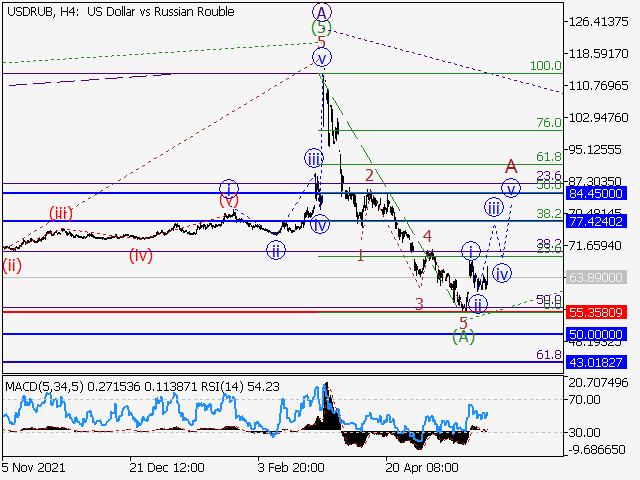Select the green (A) wave label at the low

[x=463, y=337]
